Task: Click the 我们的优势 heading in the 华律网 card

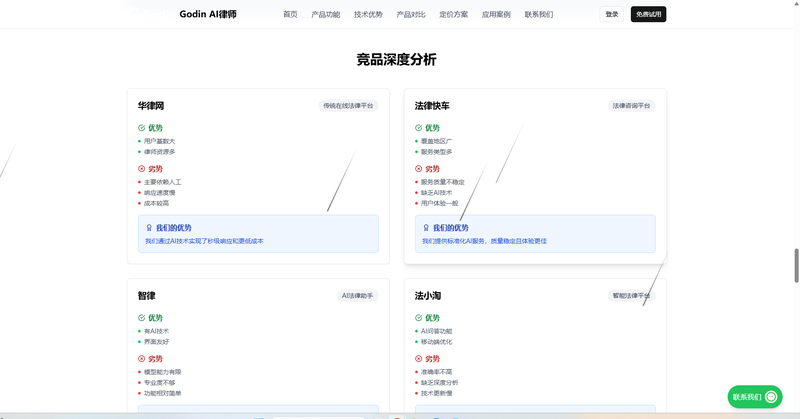Action: (x=173, y=228)
